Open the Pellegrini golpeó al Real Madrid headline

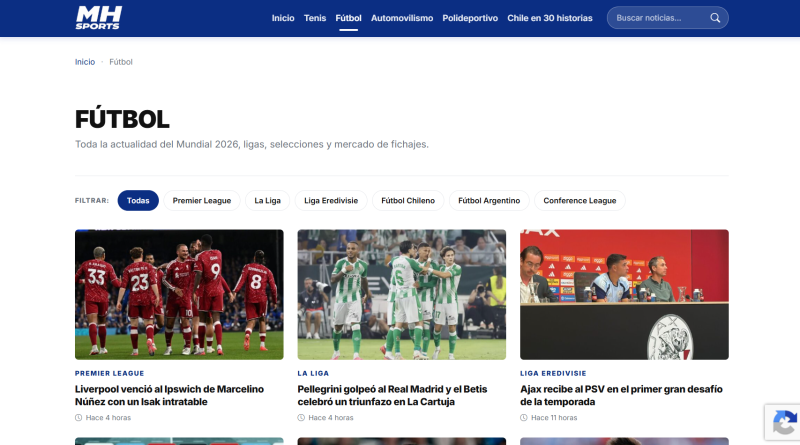click(392, 395)
